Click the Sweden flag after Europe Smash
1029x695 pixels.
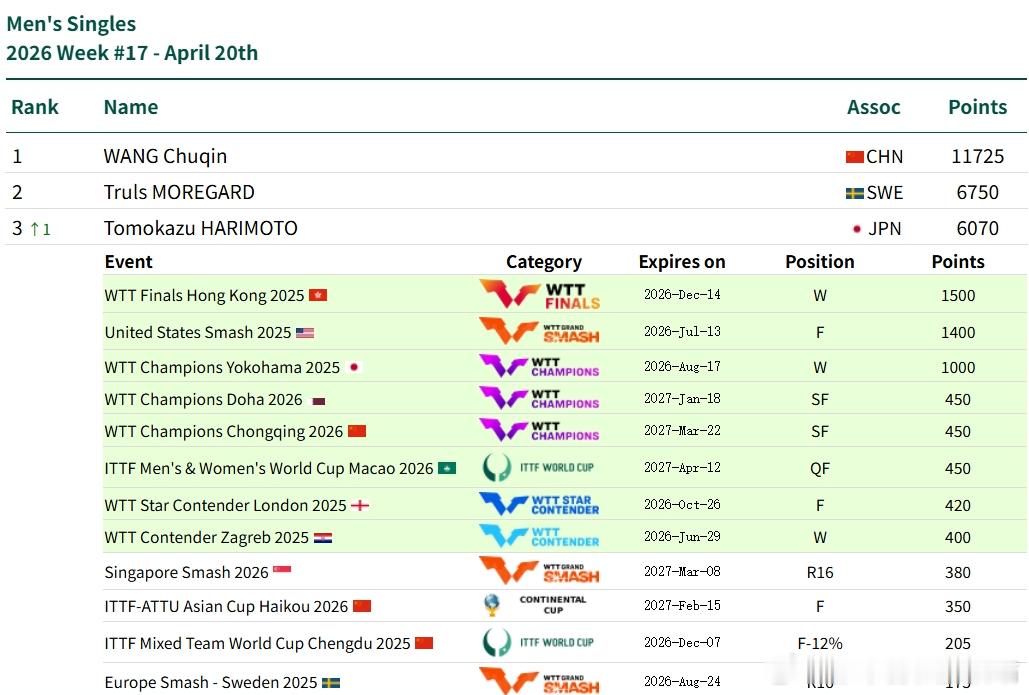(331, 683)
